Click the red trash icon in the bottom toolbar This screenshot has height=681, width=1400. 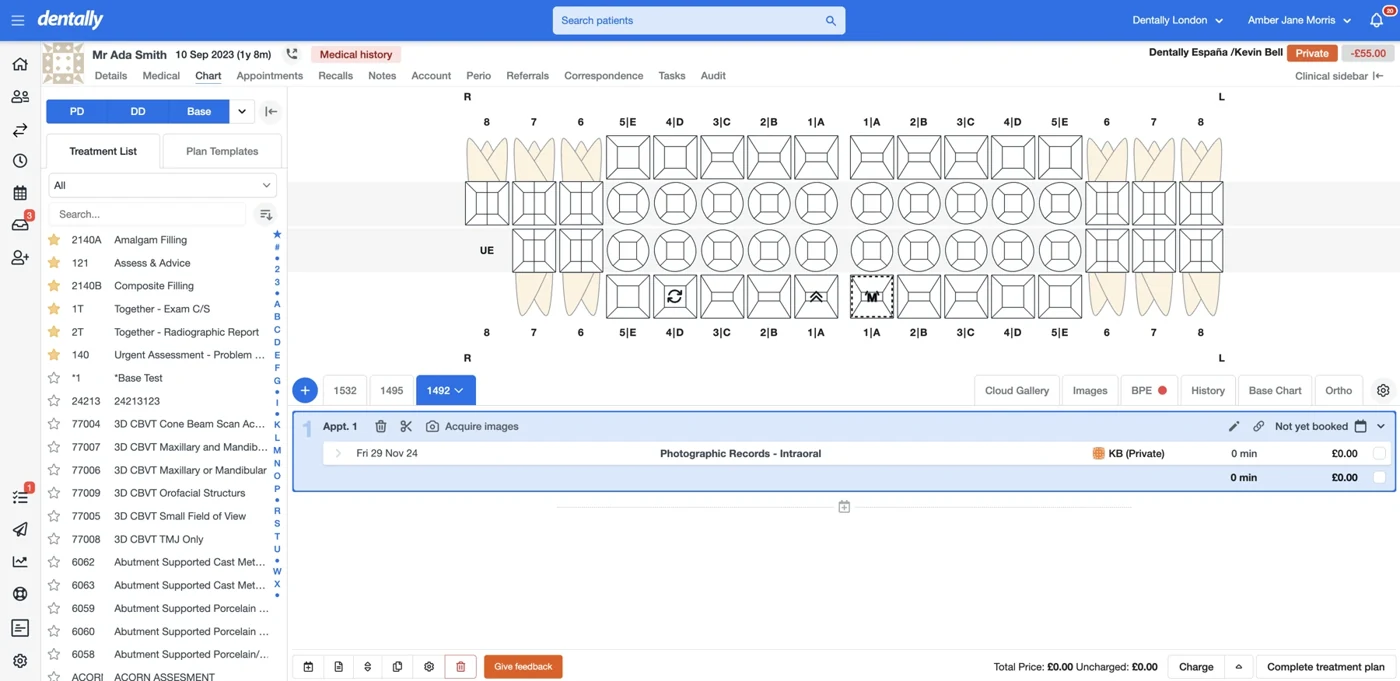coord(461,667)
